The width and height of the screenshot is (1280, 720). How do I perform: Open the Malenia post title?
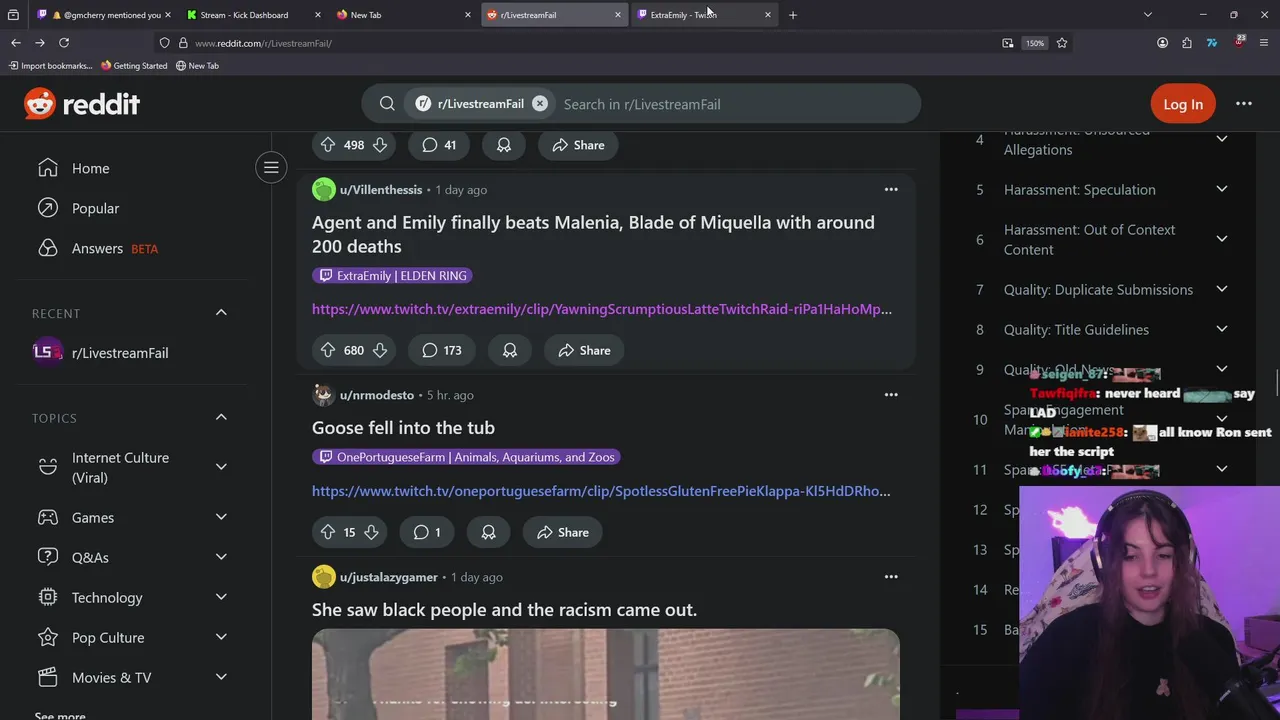click(593, 234)
